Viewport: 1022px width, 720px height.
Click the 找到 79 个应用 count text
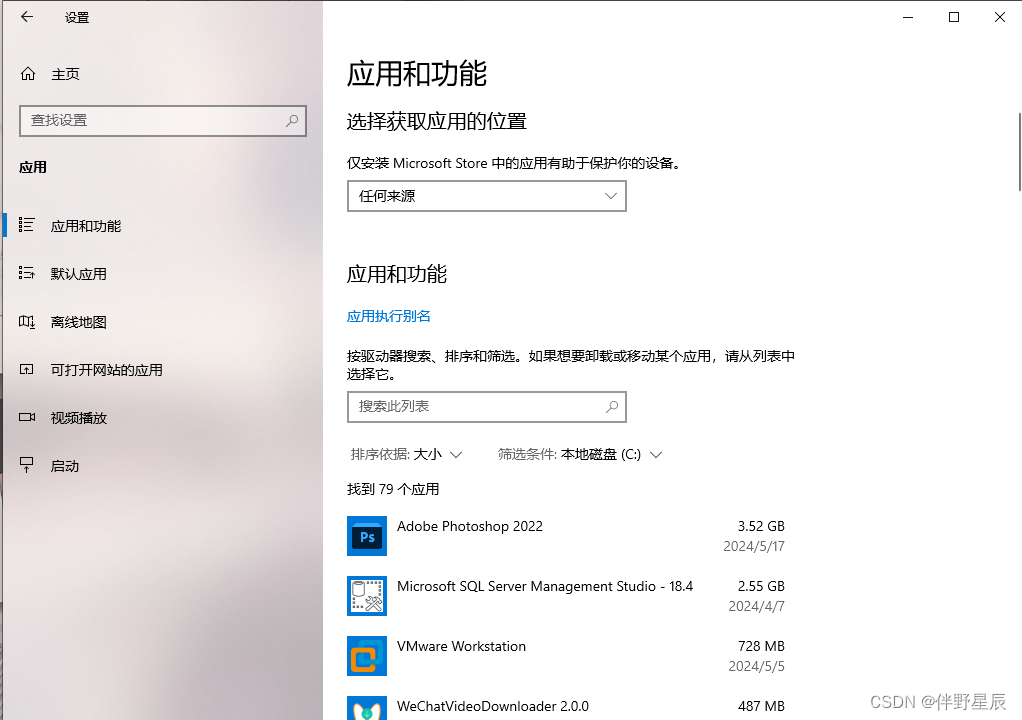pyautogui.click(x=393, y=489)
